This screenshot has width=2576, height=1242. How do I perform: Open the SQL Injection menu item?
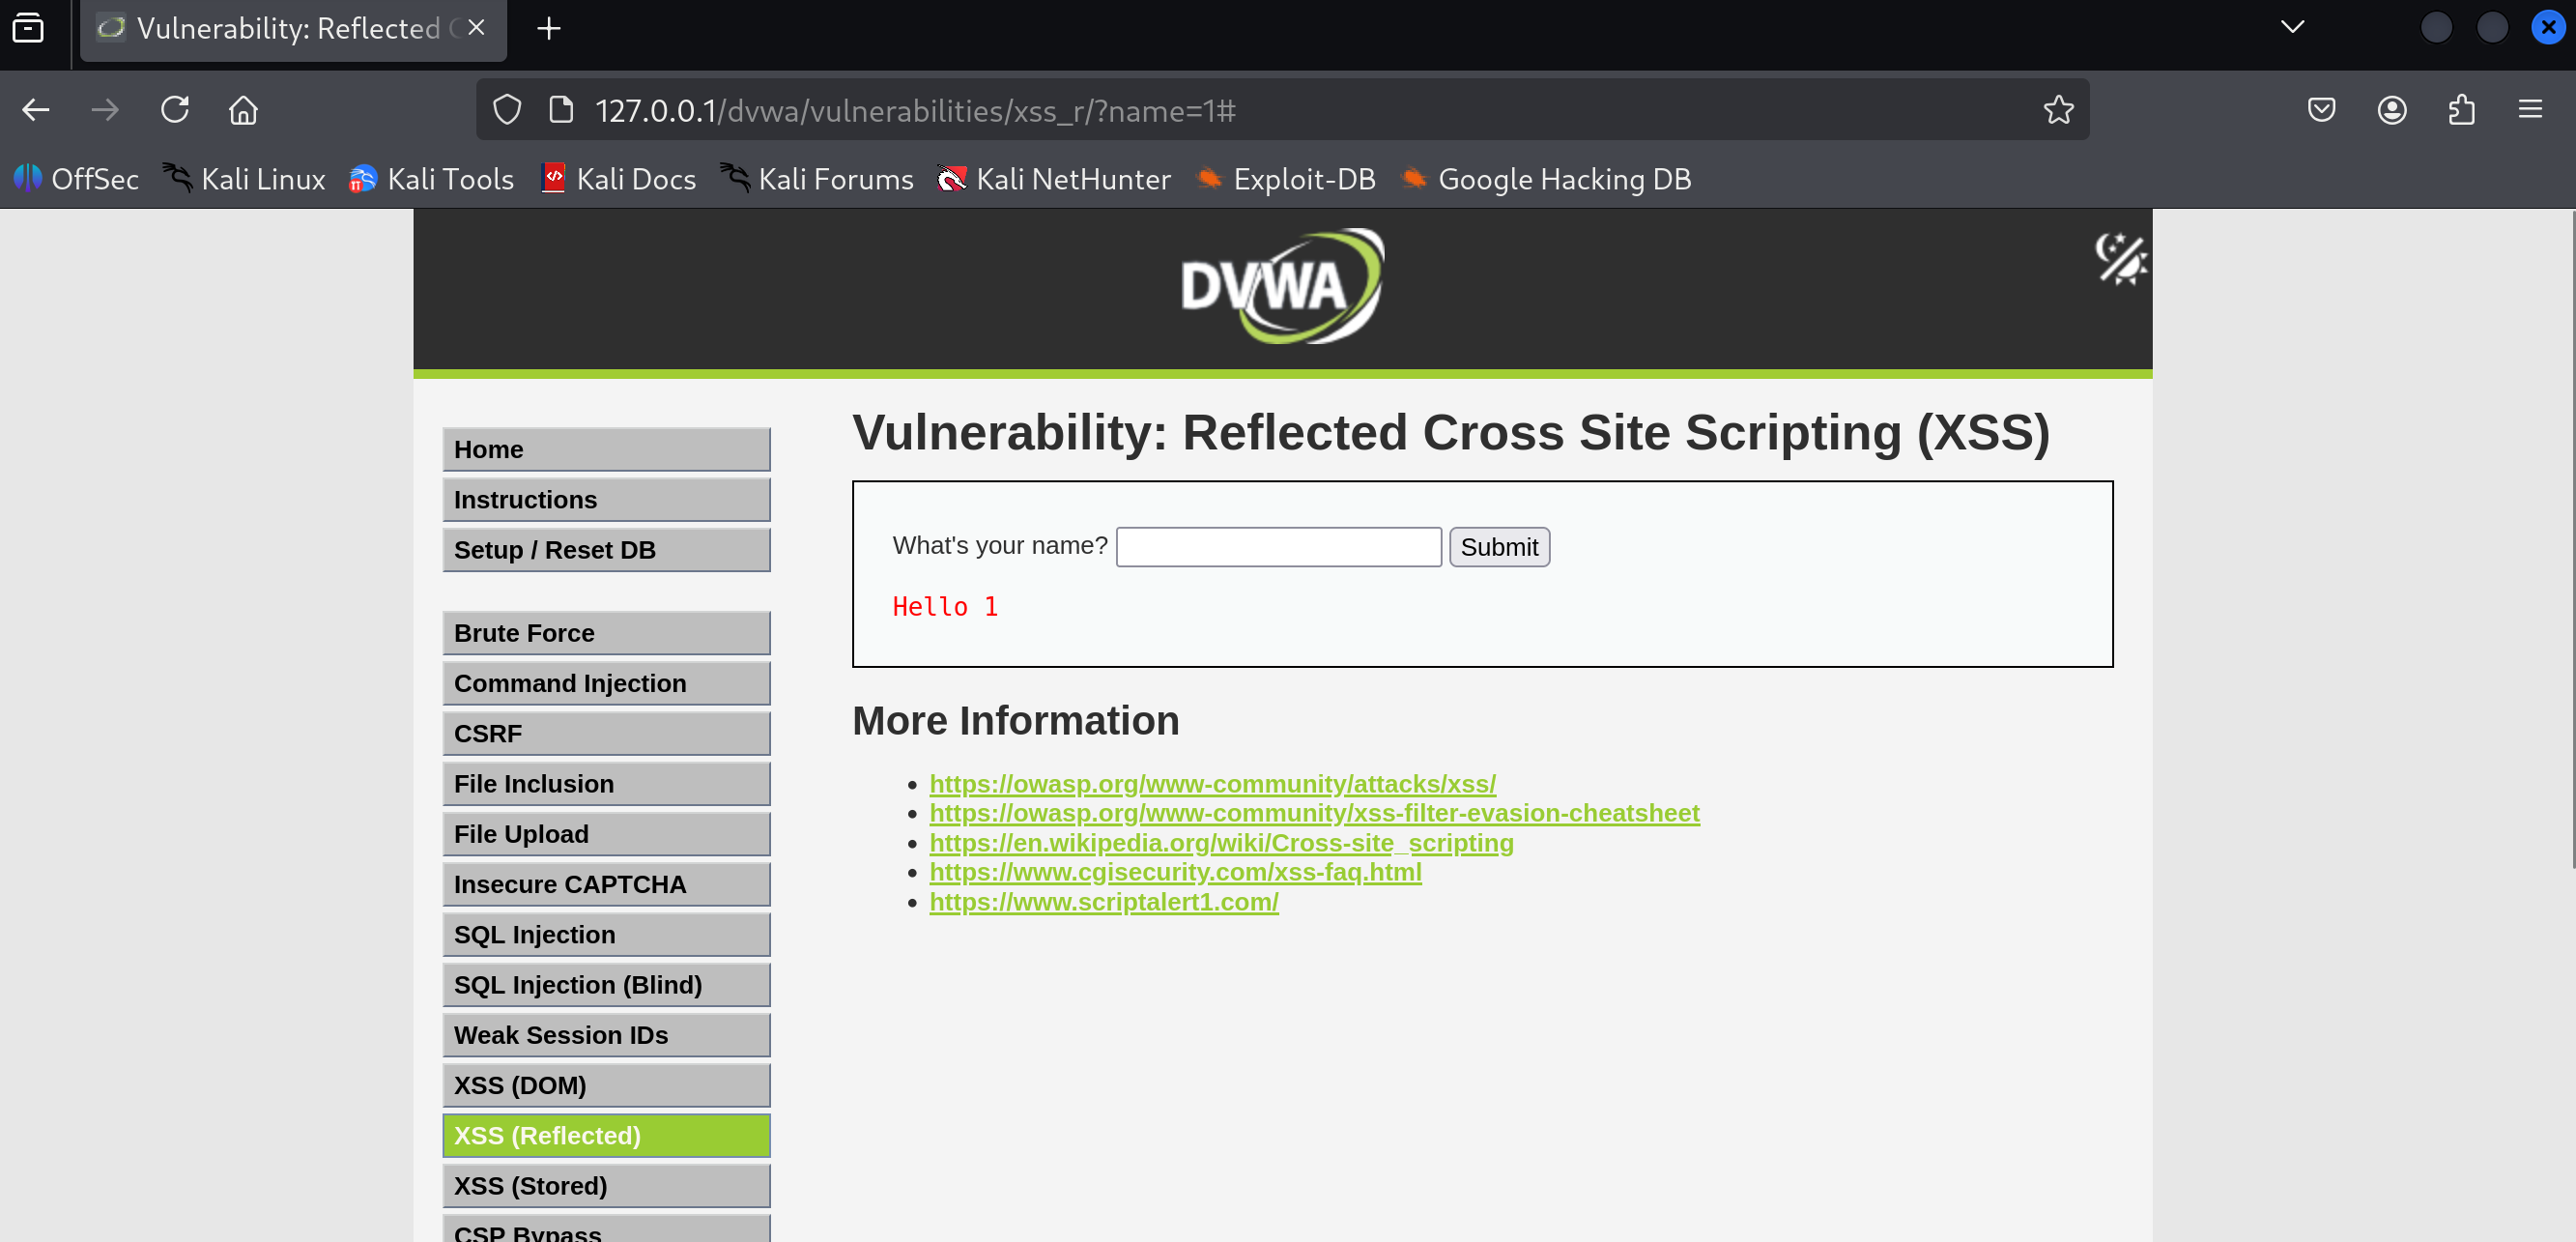click(x=606, y=934)
